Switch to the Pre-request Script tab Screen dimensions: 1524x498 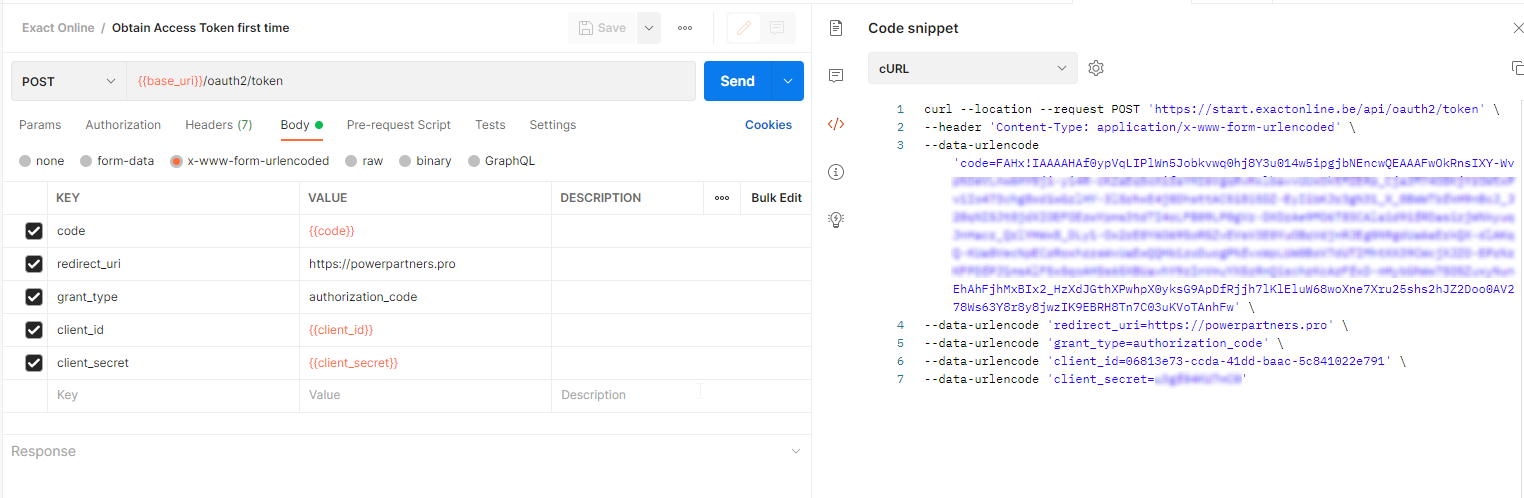[398, 125]
